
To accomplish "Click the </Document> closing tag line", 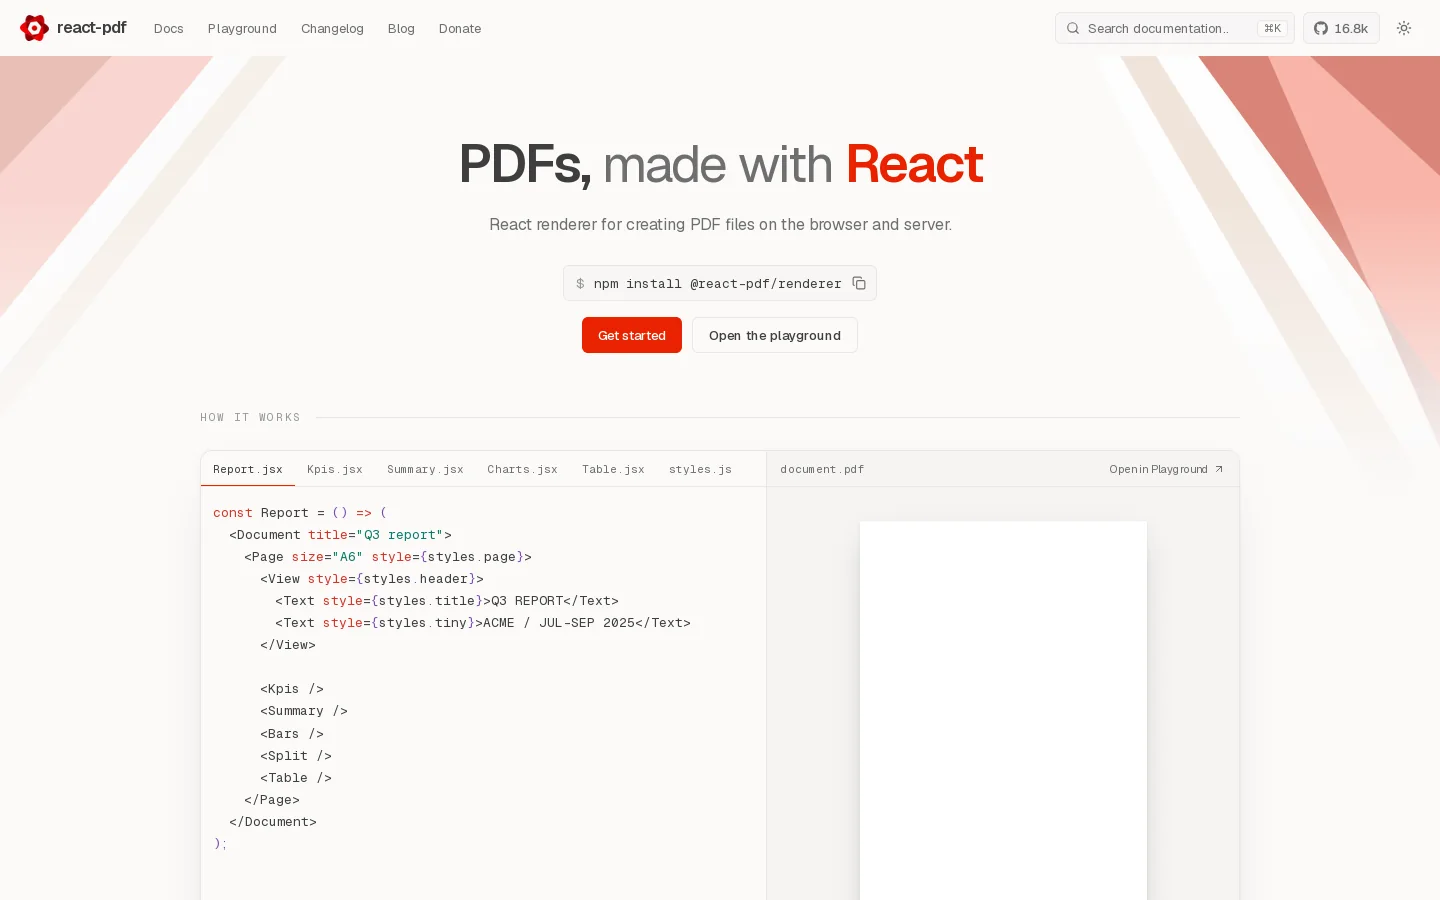I will coord(273,822).
